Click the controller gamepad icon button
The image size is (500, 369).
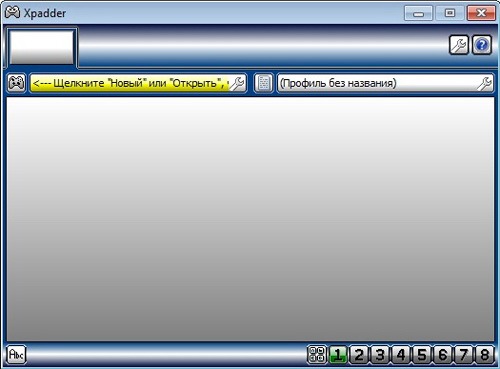pos(16,83)
